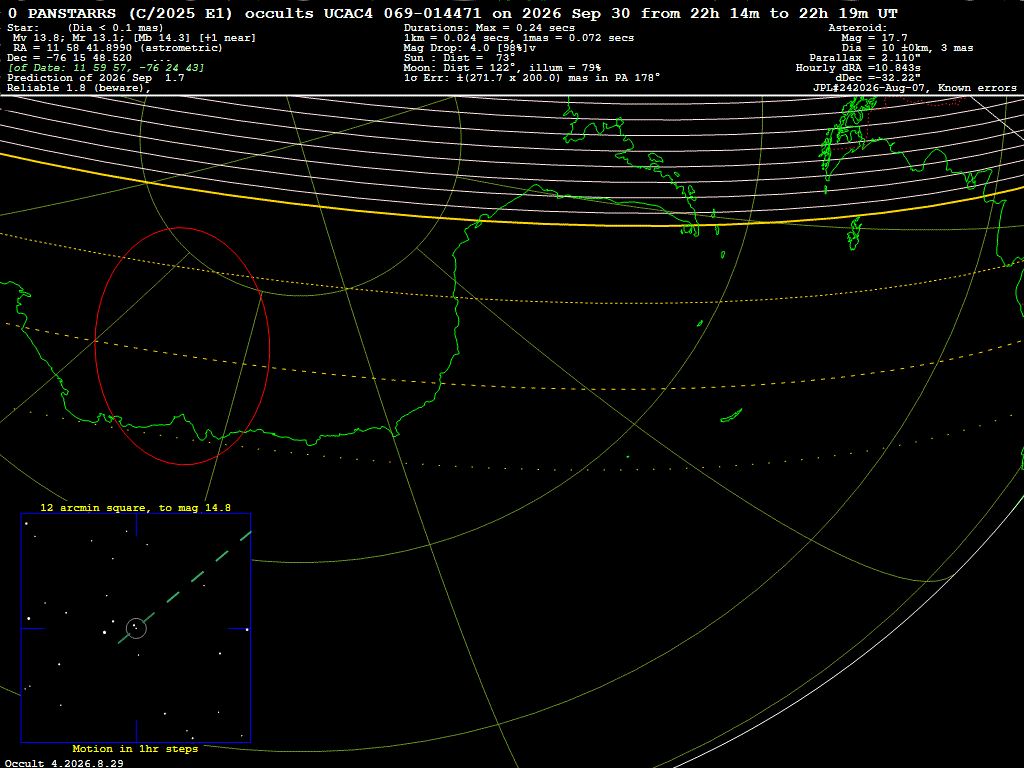
Task: Click the 'Occult 4.2026.8.29' version text
Action: (x=64, y=763)
